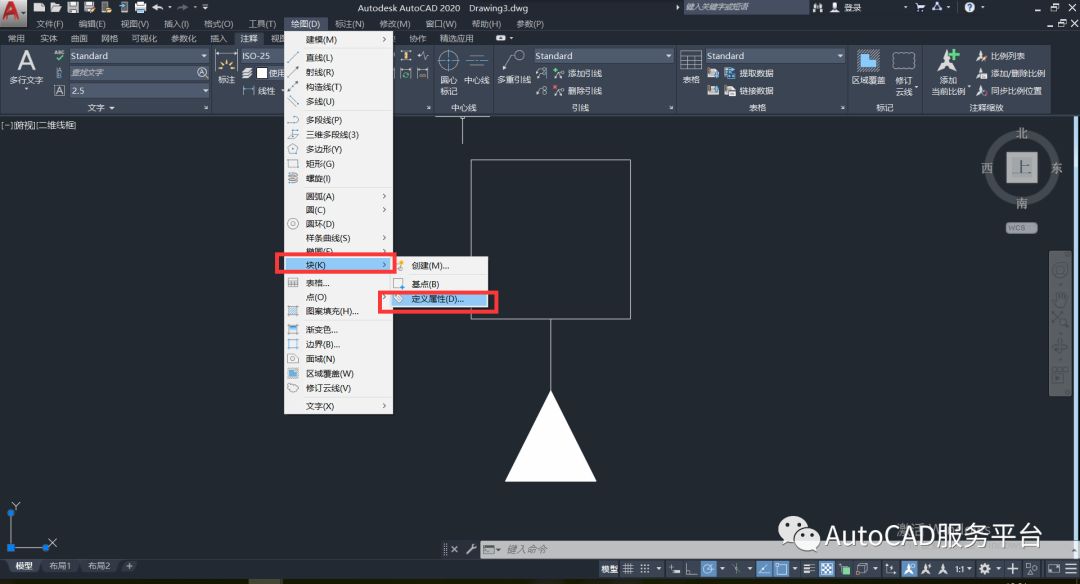Toggle polar tracking in status bar
Viewport: 1080px width, 584px height.
click(709, 568)
